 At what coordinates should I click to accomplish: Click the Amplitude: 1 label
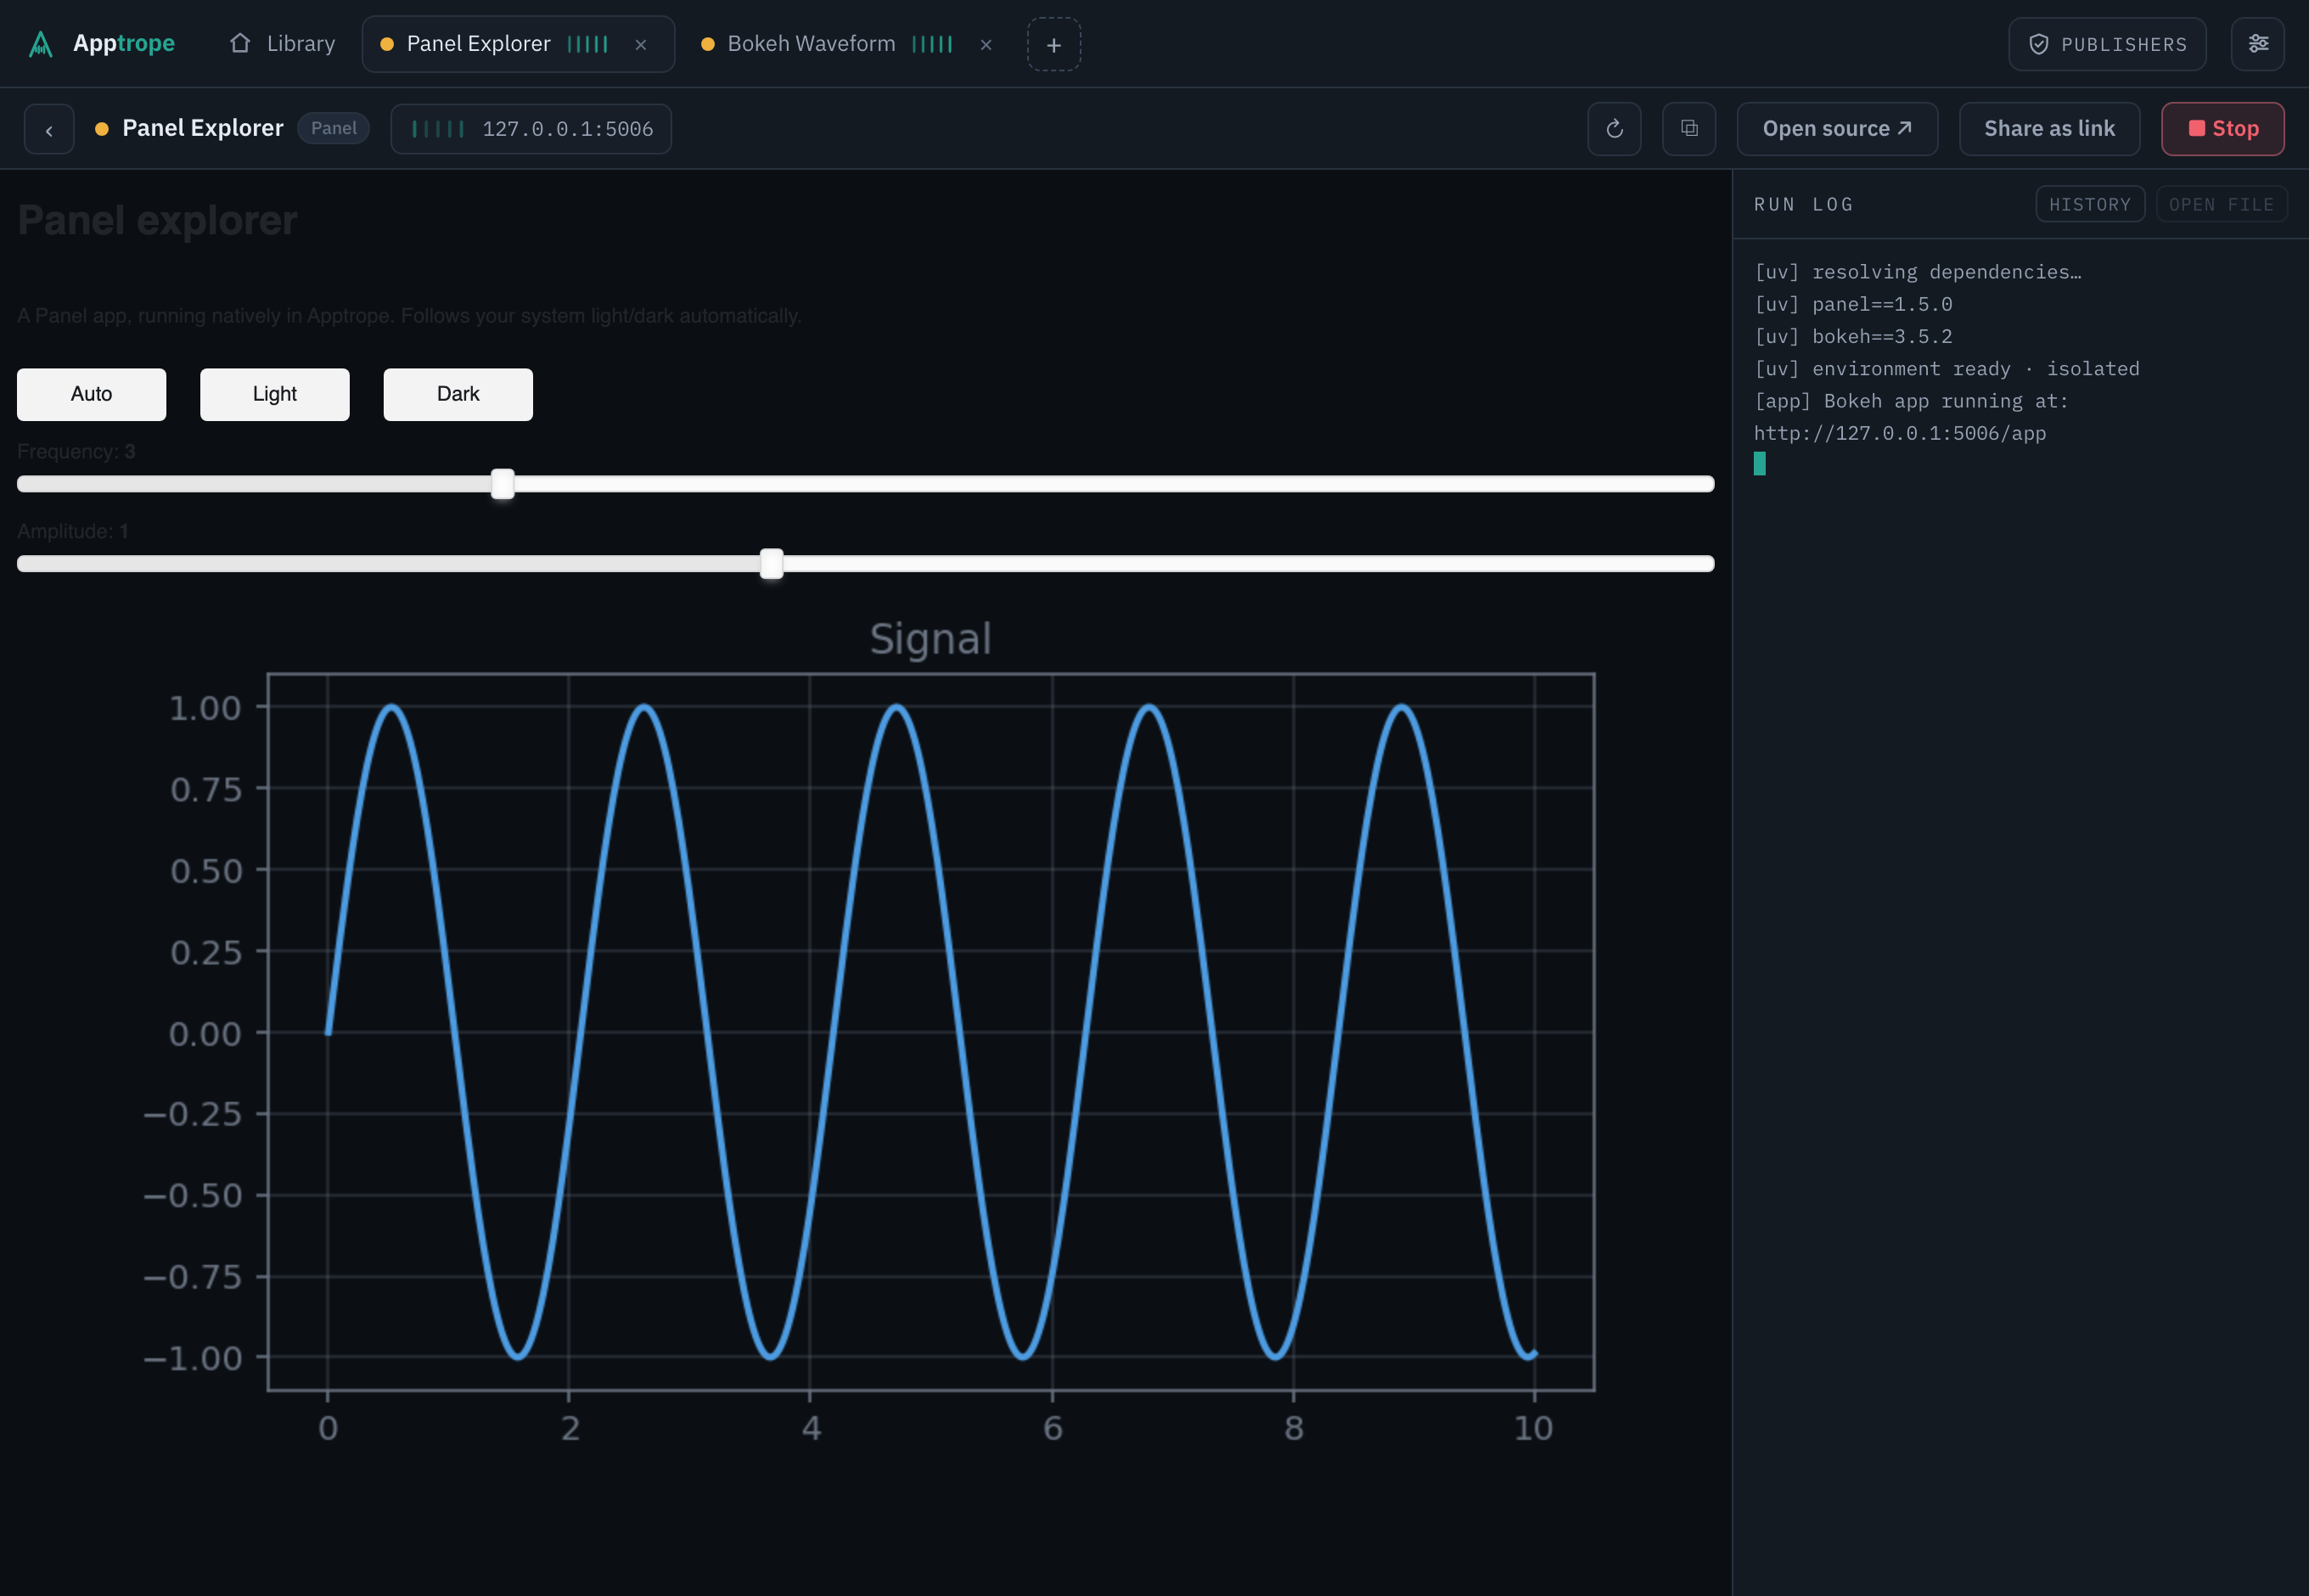[73, 531]
